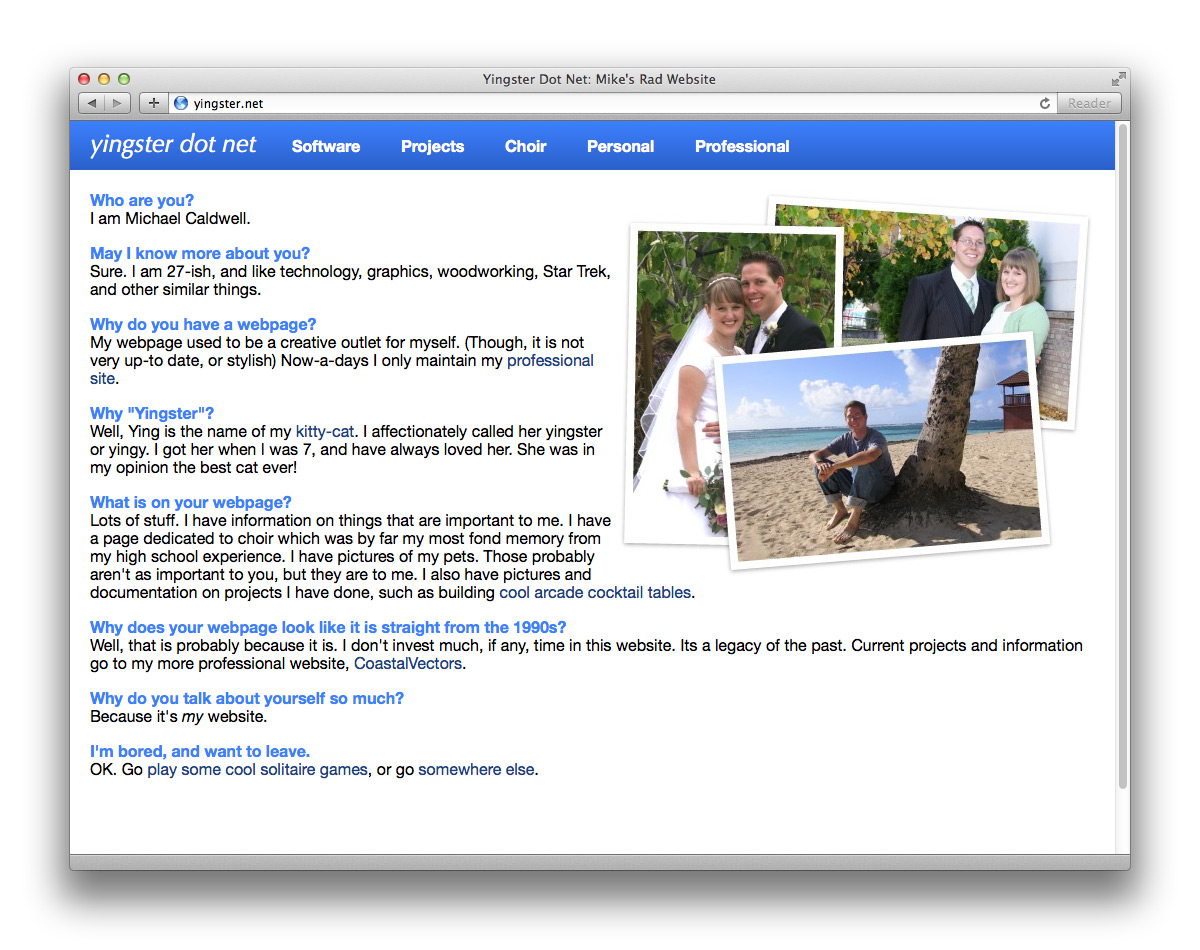Click the play some cool solitaire games link

pyautogui.click(x=257, y=770)
